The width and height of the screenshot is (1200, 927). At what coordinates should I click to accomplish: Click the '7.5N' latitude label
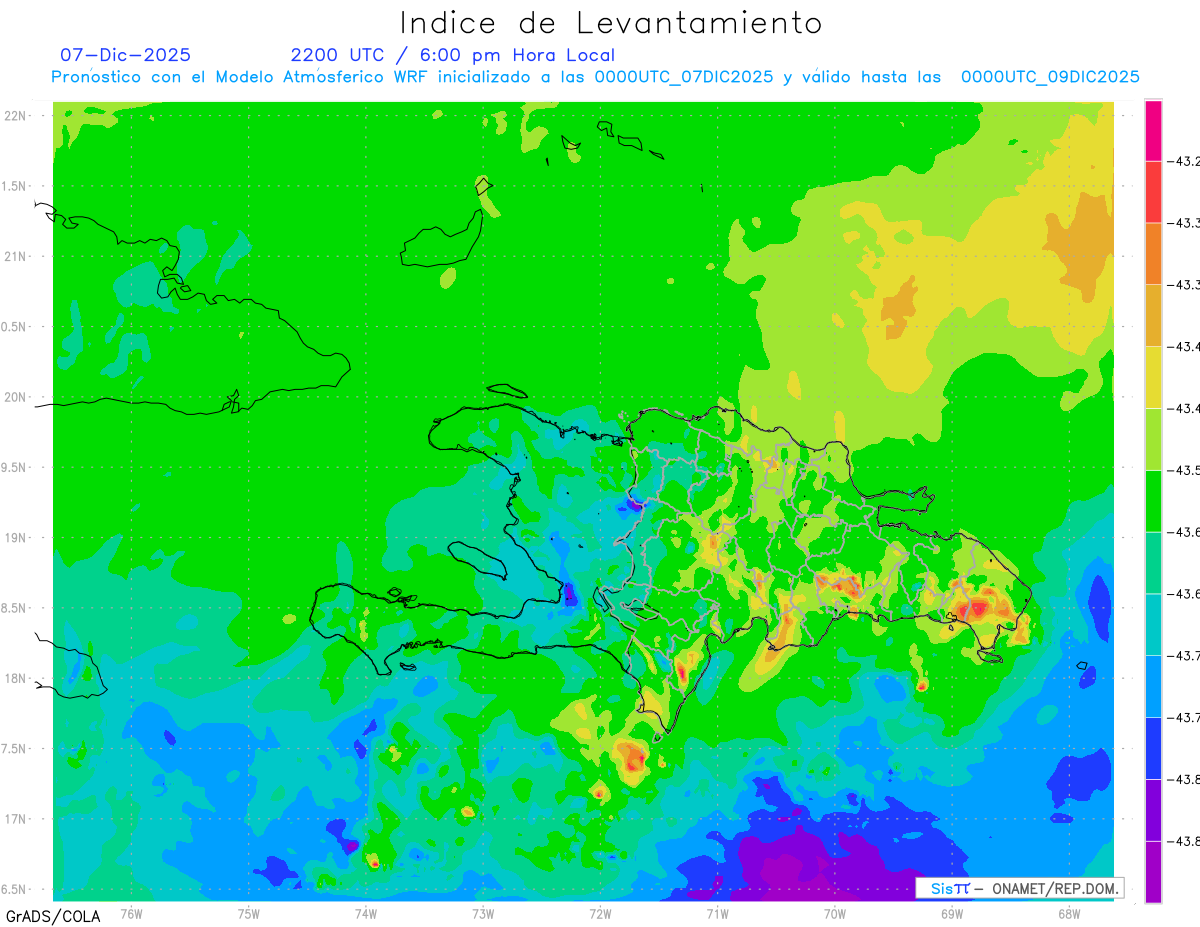[x=14, y=749]
